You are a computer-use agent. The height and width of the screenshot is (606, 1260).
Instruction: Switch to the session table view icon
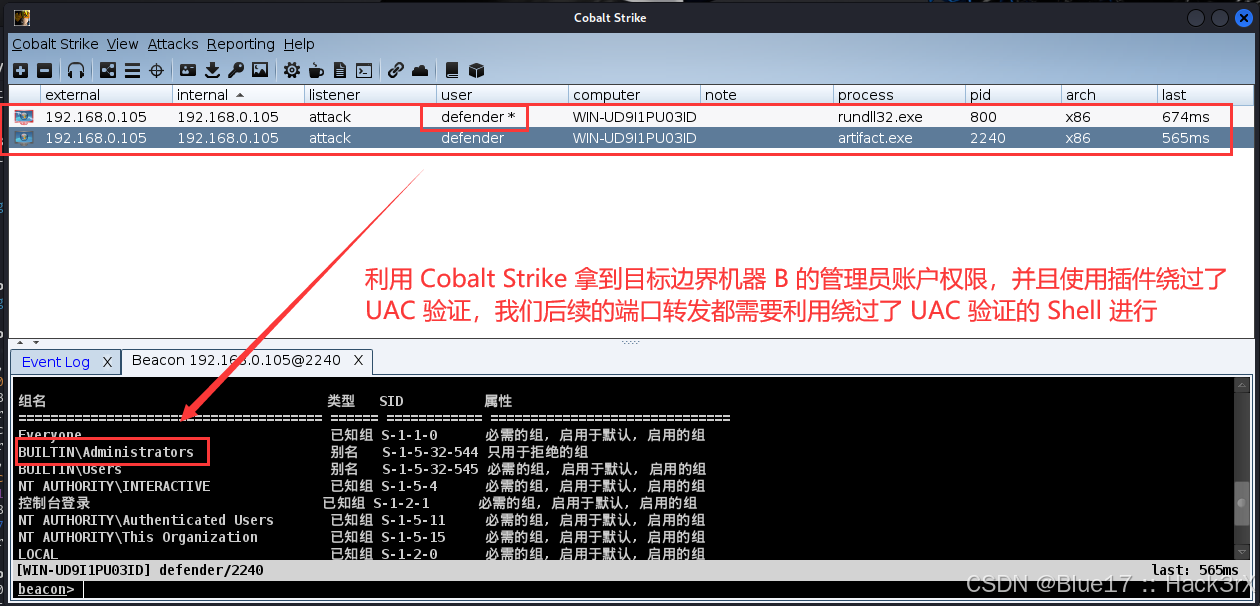tap(132, 70)
